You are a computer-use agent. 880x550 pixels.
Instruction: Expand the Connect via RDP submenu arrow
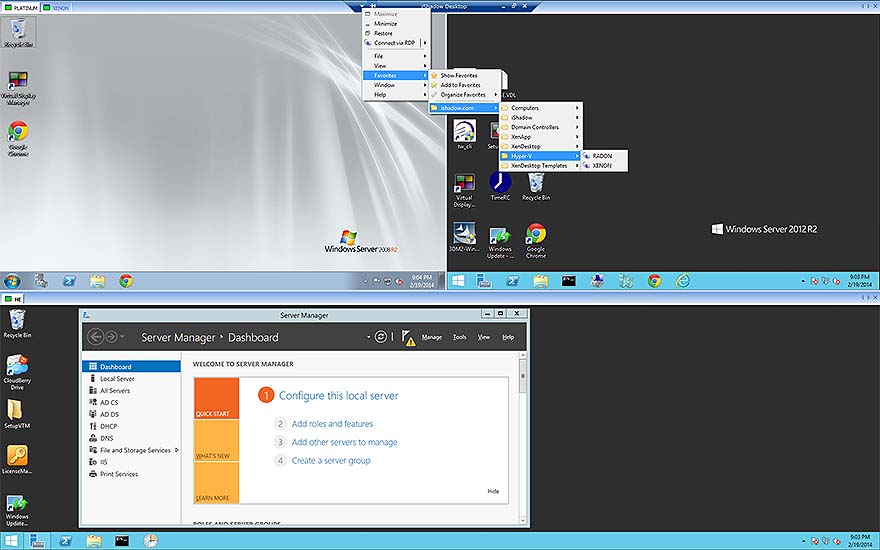click(x=425, y=43)
